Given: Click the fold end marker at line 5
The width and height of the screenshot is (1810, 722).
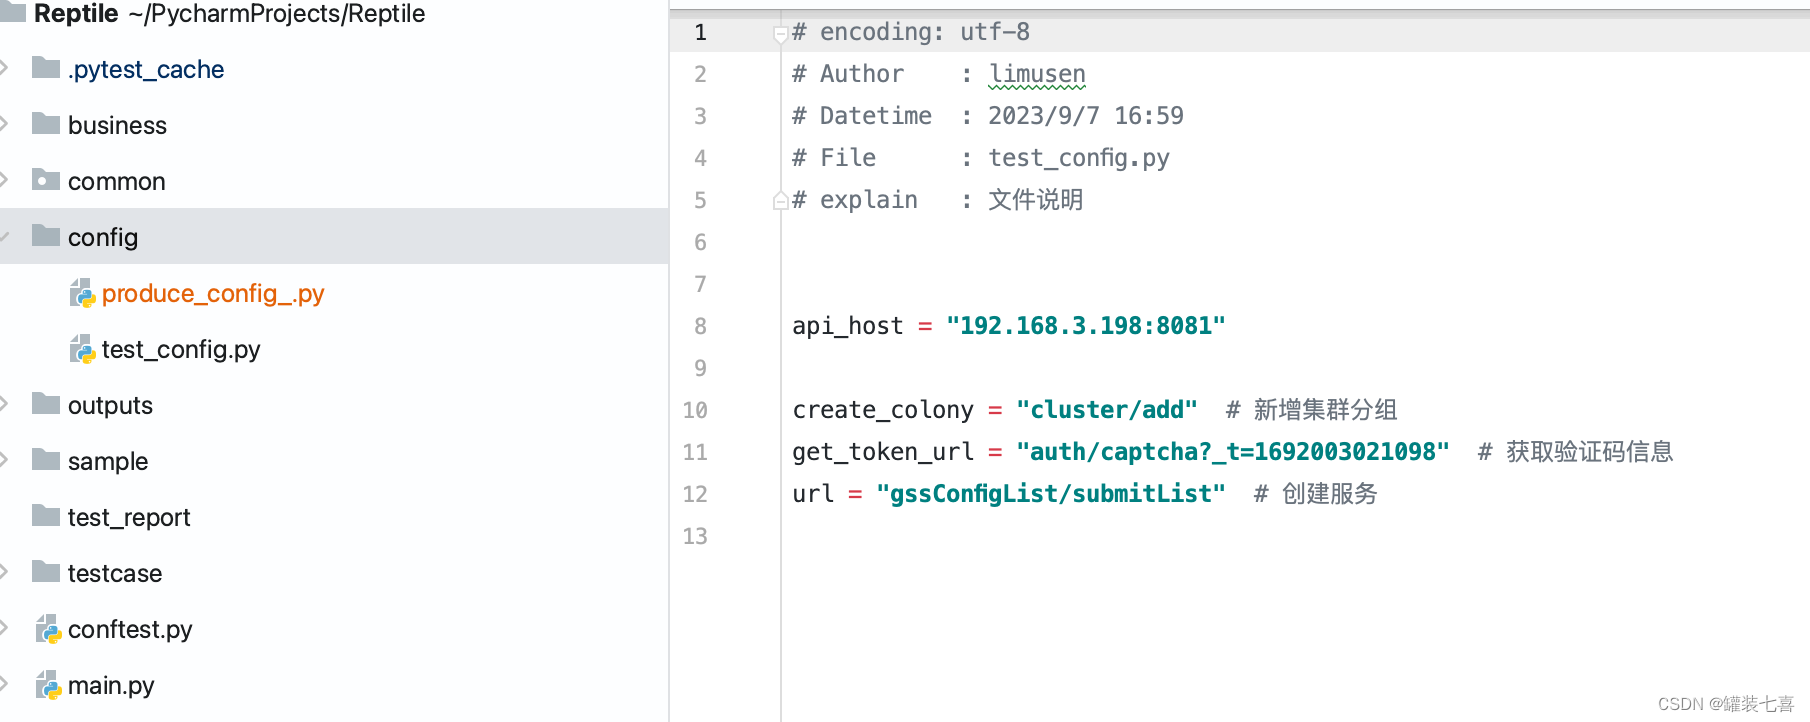Looking at the screenshot, I should 780,201.
